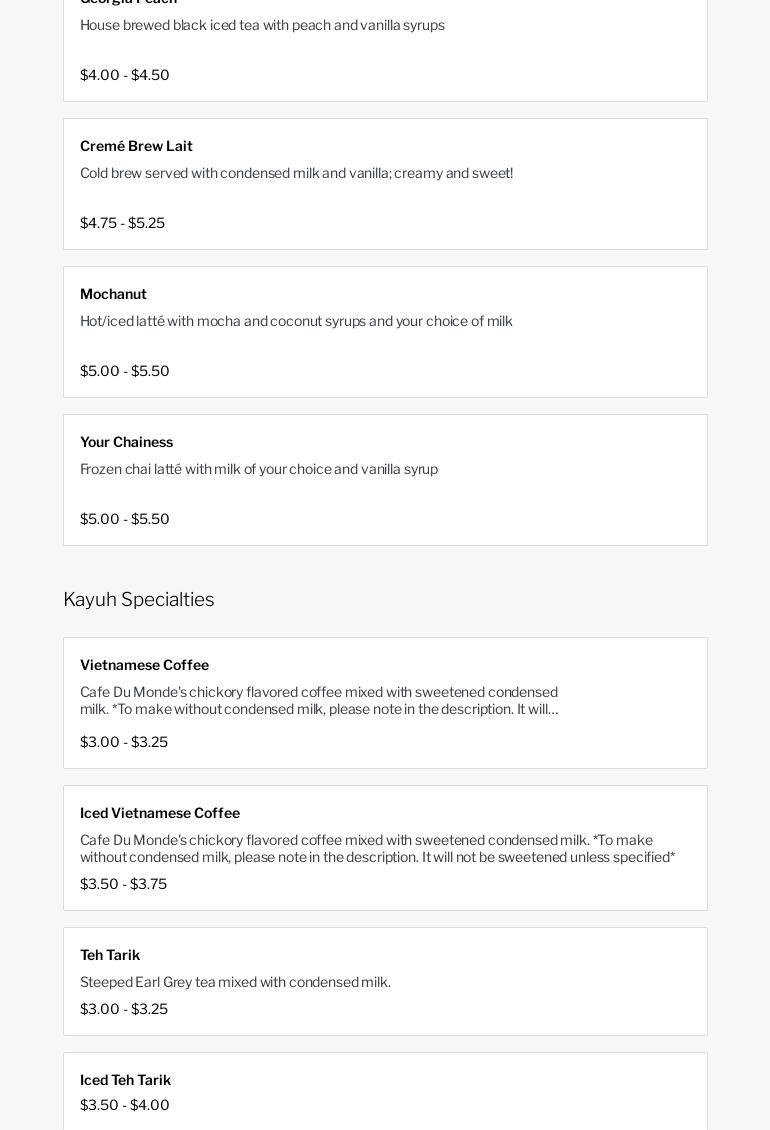Open the Iced Teh Tarik title
The height and width of the screenshot is (1130, 770).
point(125,1080)
